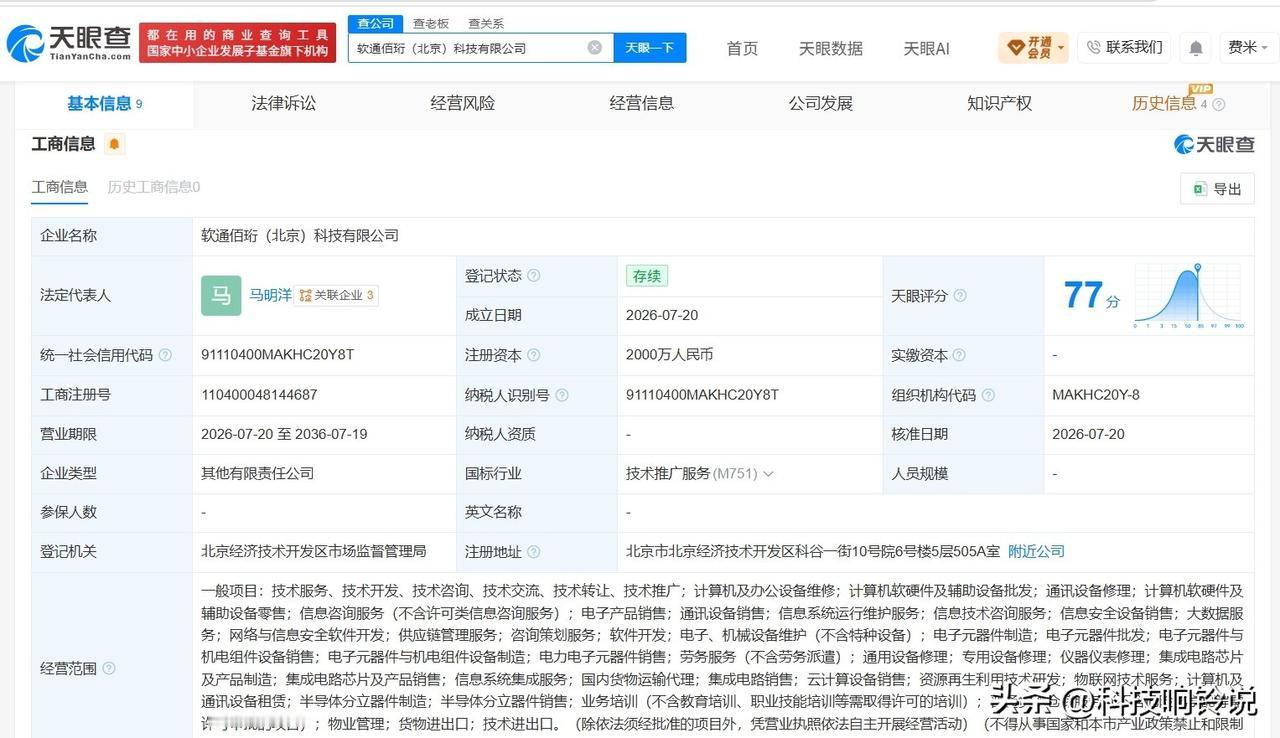1280x738 pixels.
Task: Select the 查关系 search tab
Action: [x=486, y=23]
